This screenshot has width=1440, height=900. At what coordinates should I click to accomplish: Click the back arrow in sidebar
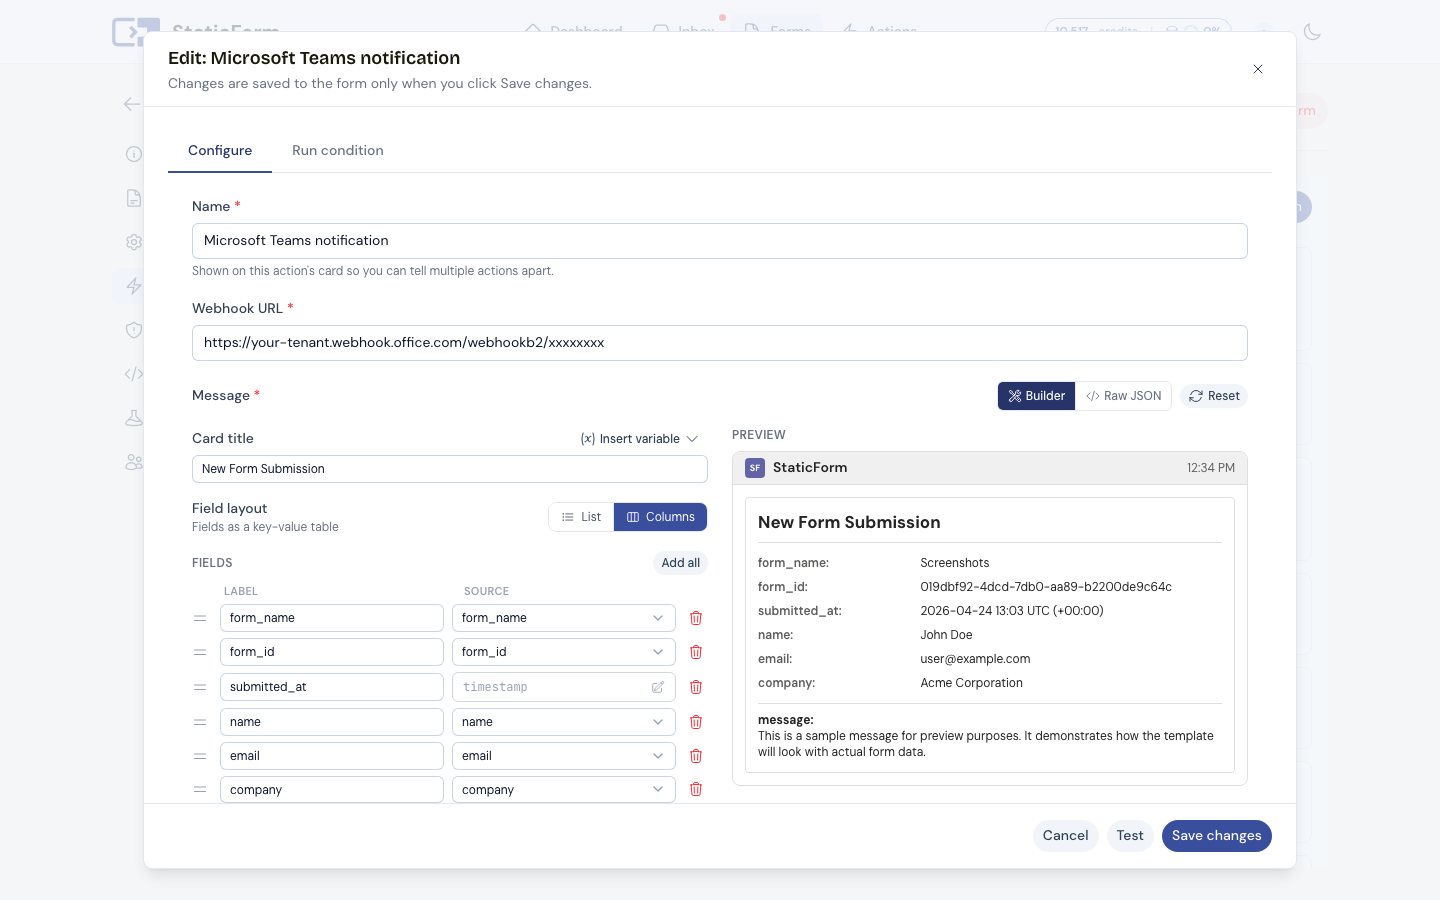[x=132, y=104]
